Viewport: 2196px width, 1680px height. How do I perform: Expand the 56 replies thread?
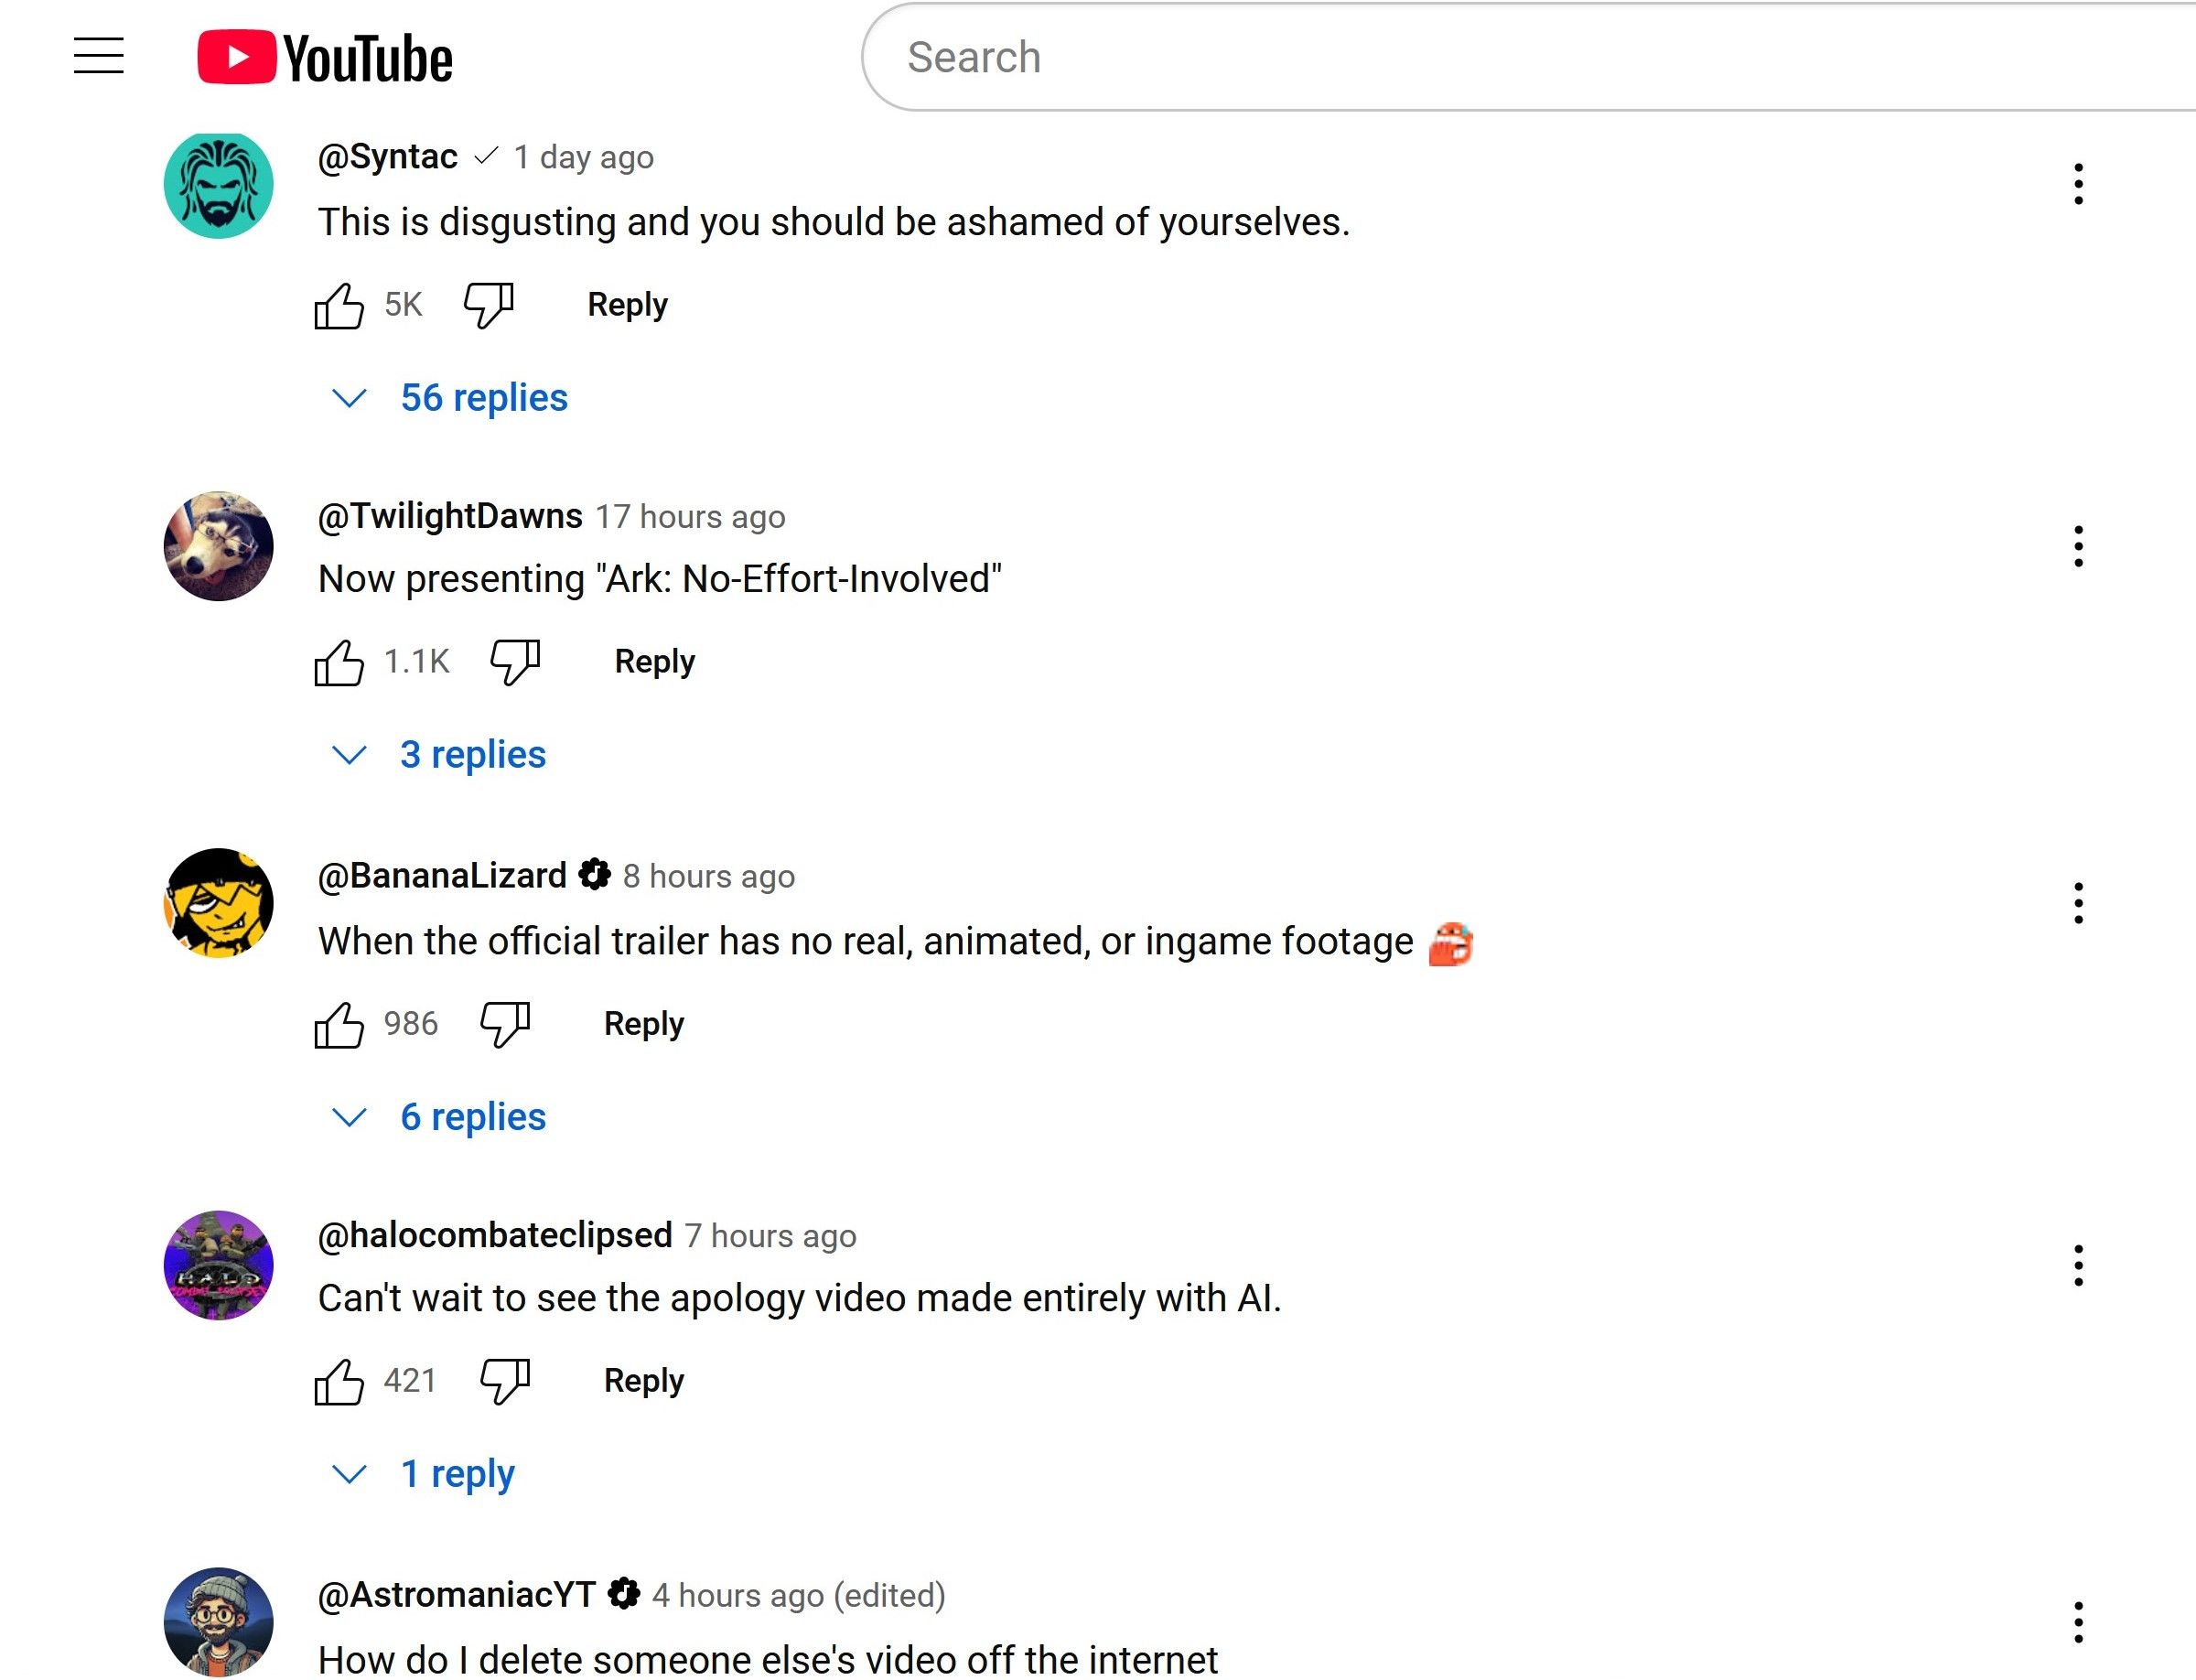[482, 398]
